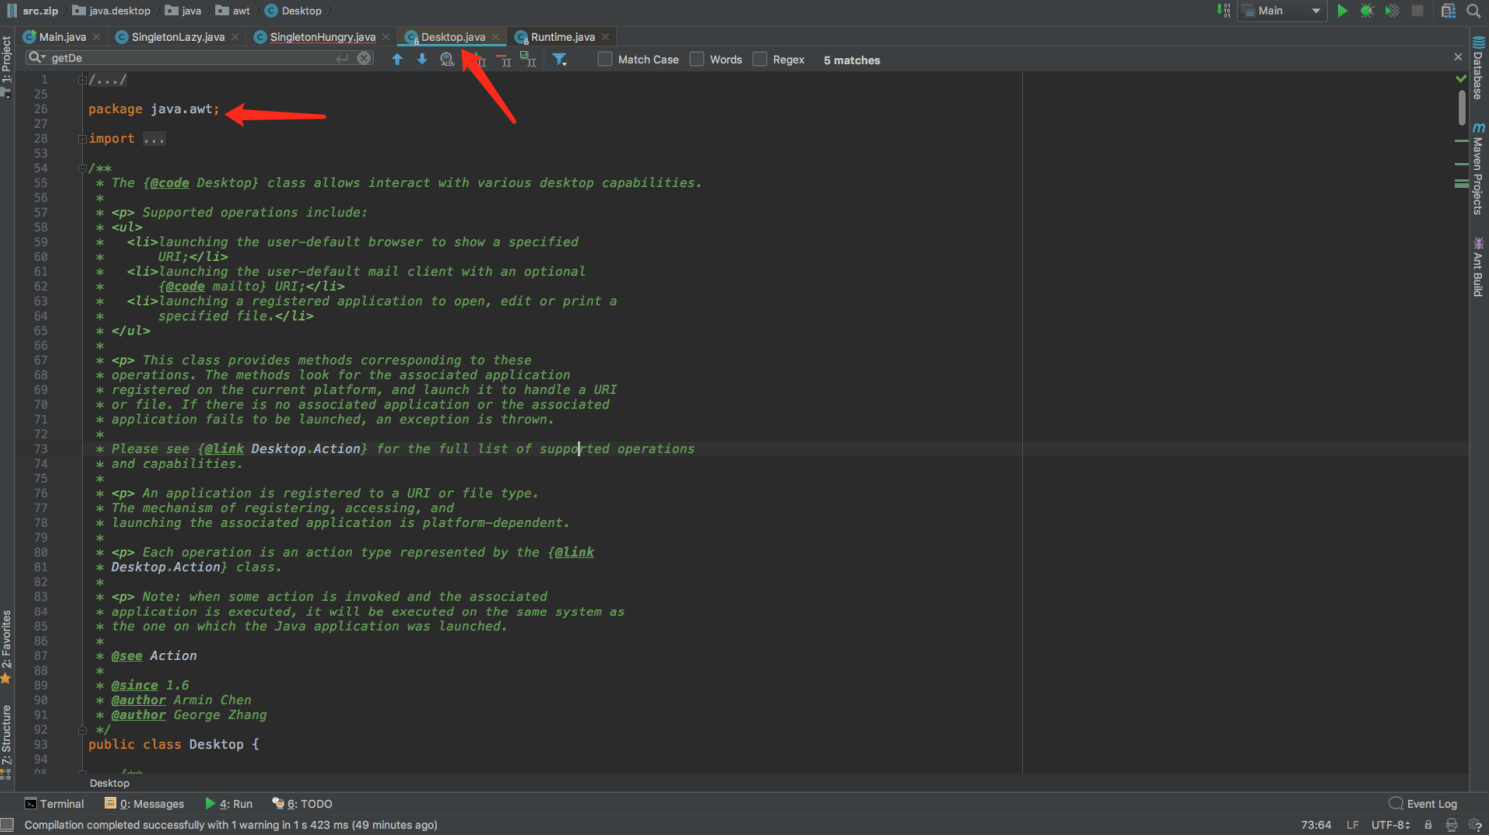The width and height of the screenshot is (1490, 836).
Task: Toggle read-only lock icon in status bar
Action: click(1428, 826)
